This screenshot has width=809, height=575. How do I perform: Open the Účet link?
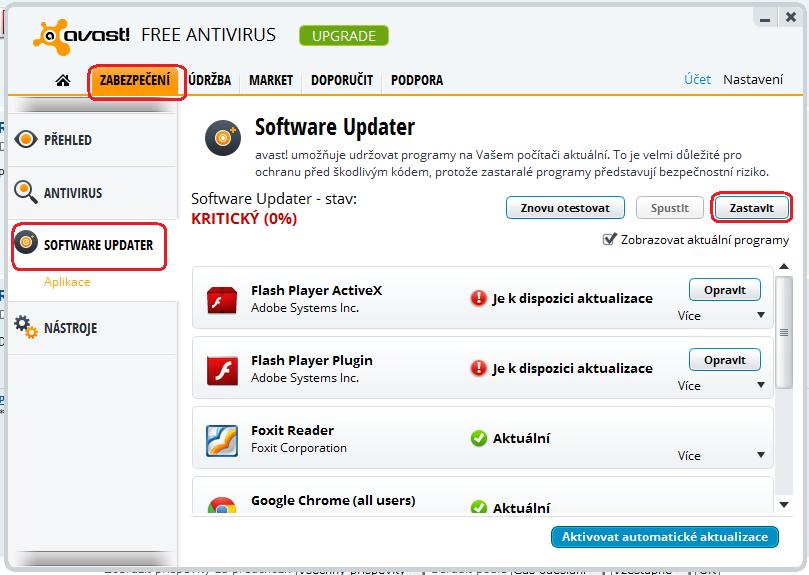pyautogui.click(x=698, y=79)
